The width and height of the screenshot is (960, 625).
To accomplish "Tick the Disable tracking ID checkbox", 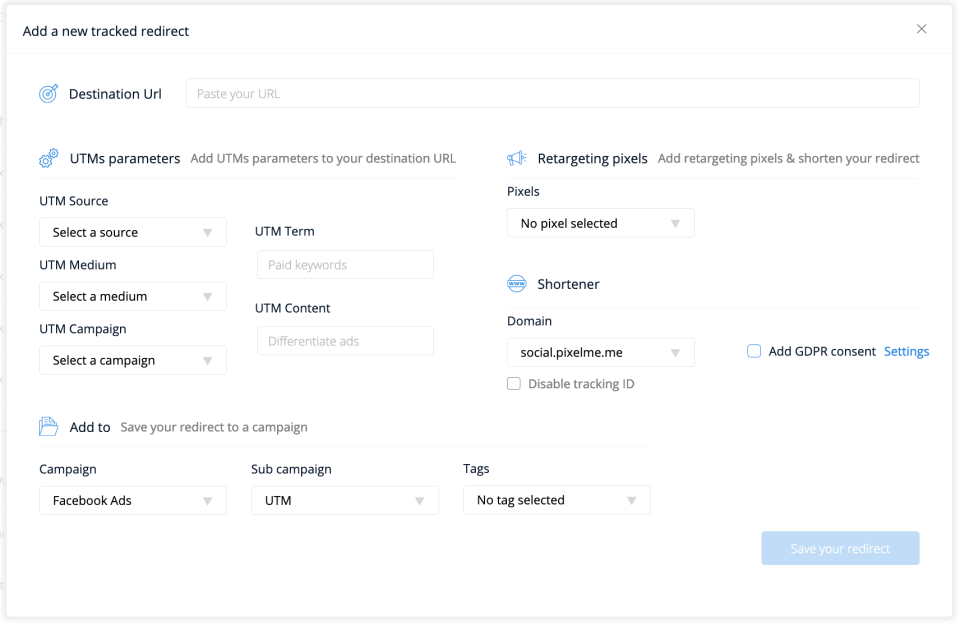I will [x=514, y=384].
